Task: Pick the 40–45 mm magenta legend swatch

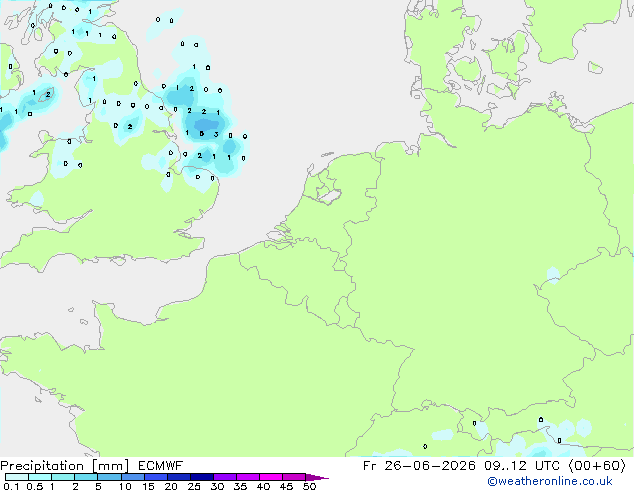Action: pyautogui.click(x=271, y=477)
